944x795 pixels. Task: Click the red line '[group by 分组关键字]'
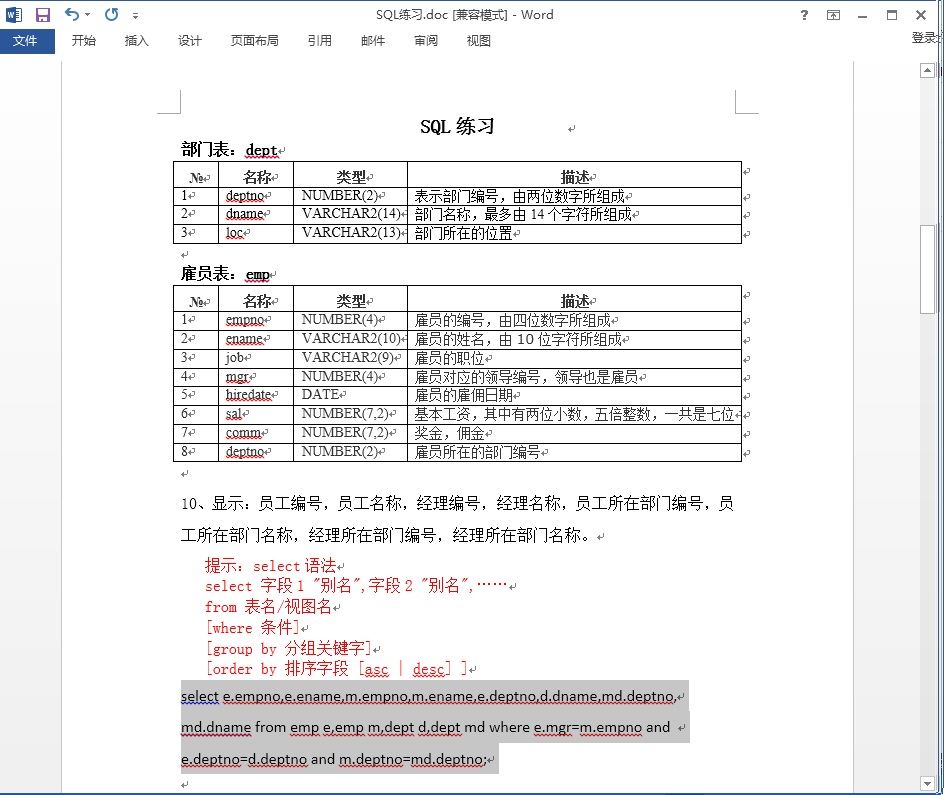[288, 648]
